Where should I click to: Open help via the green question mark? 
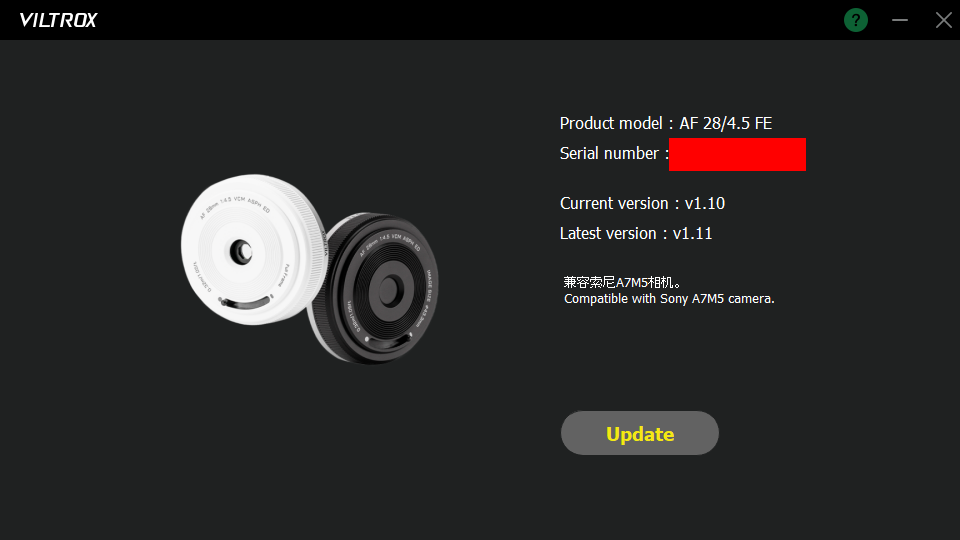coord(855,20)
